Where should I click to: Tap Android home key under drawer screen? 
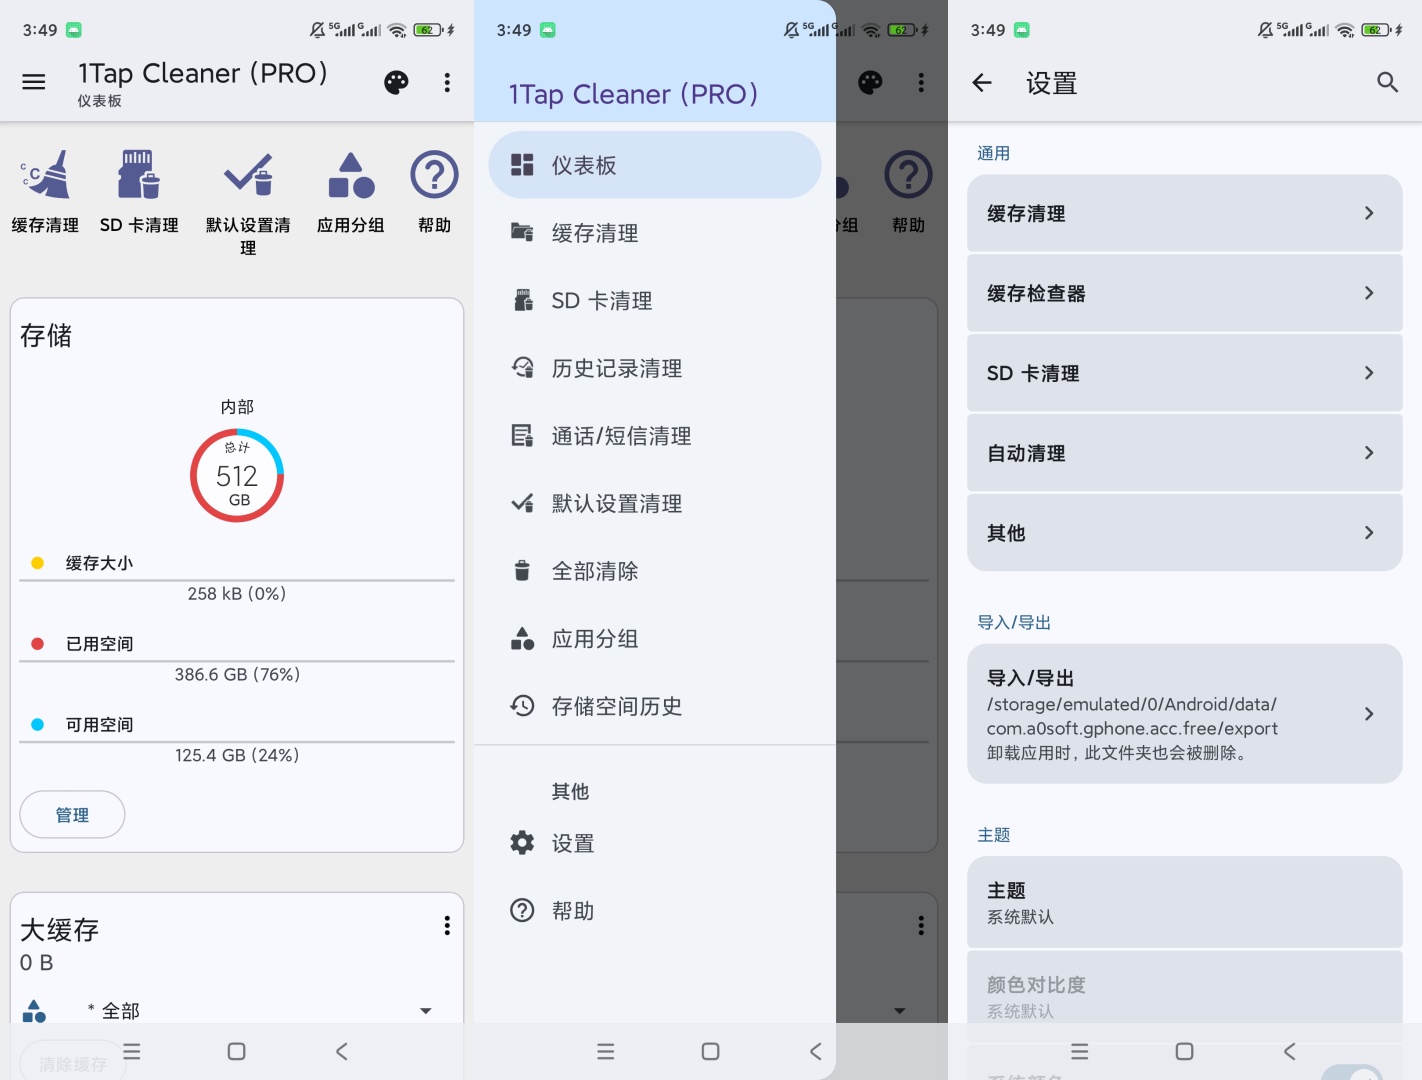coord(710,1051)
